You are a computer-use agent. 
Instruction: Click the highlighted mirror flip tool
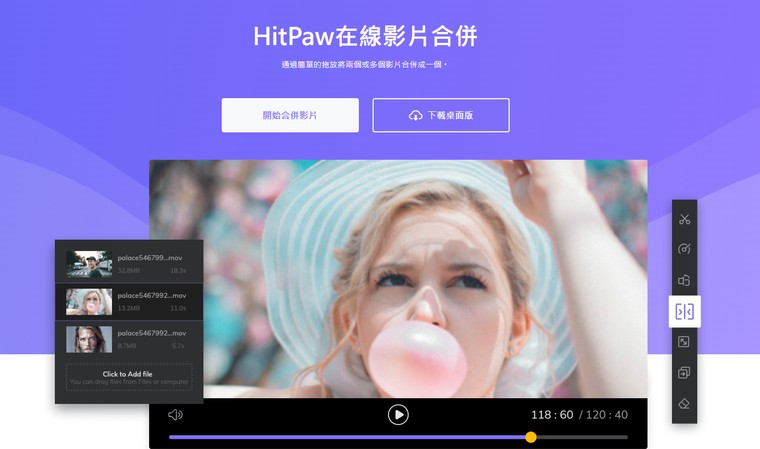(x=684, y=311)
